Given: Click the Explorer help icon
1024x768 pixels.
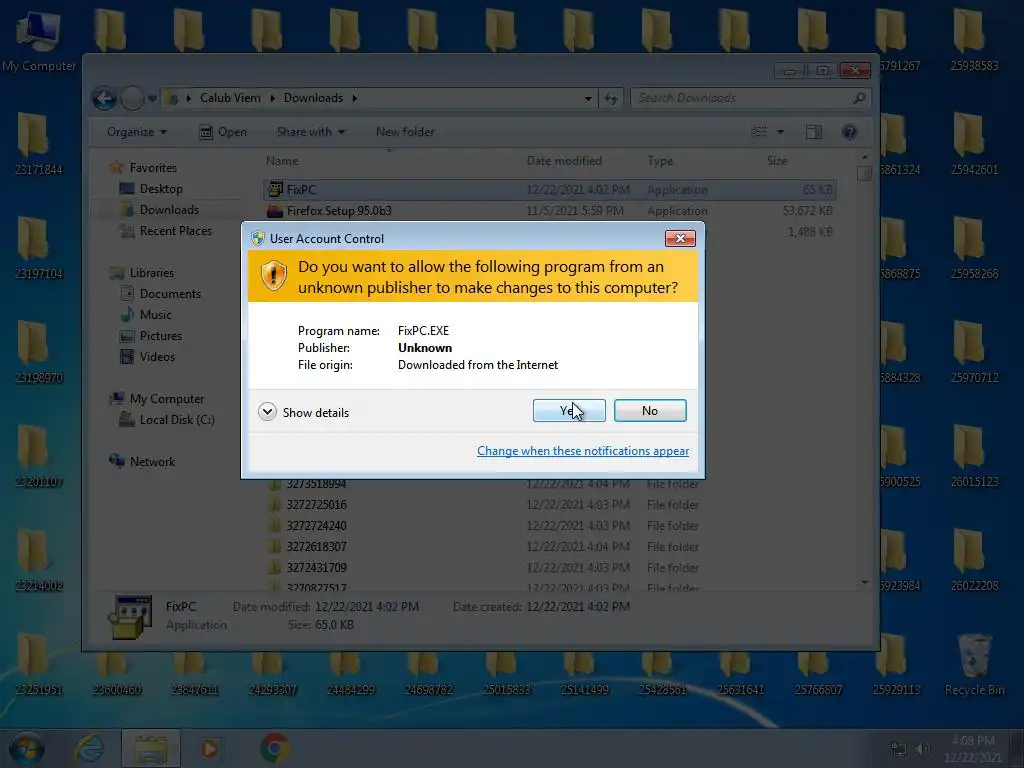Looking at the screenshot, I should coord(850,132).
